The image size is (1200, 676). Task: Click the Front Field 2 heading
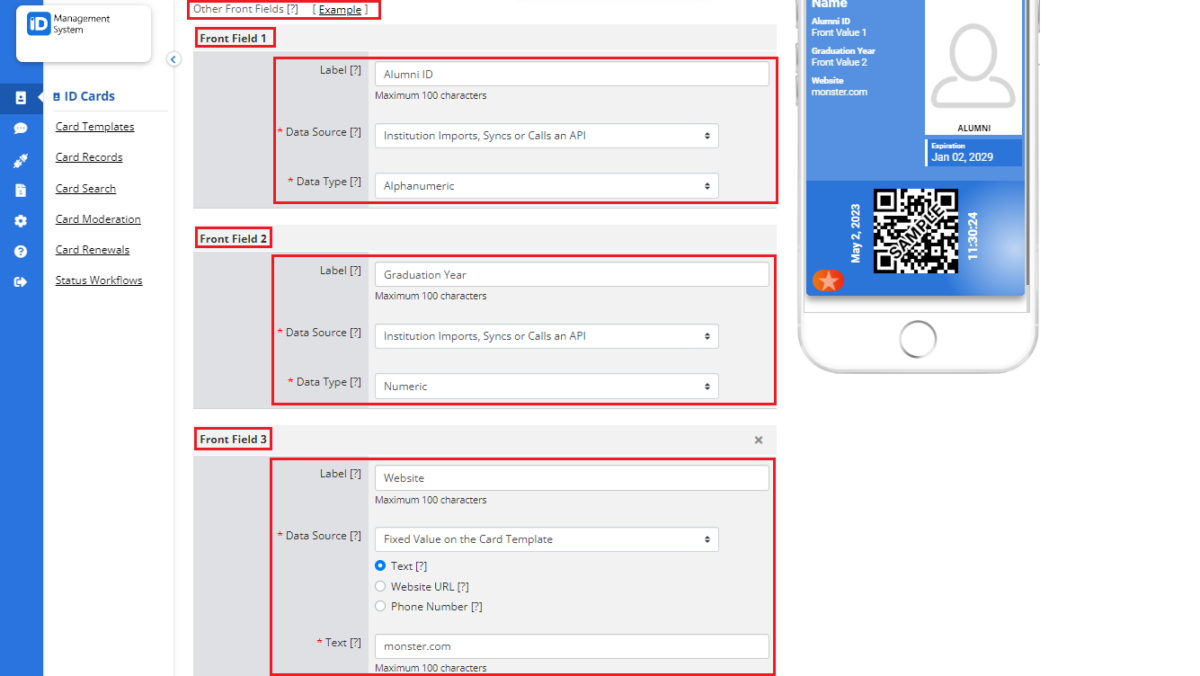(x=234, y=239)
